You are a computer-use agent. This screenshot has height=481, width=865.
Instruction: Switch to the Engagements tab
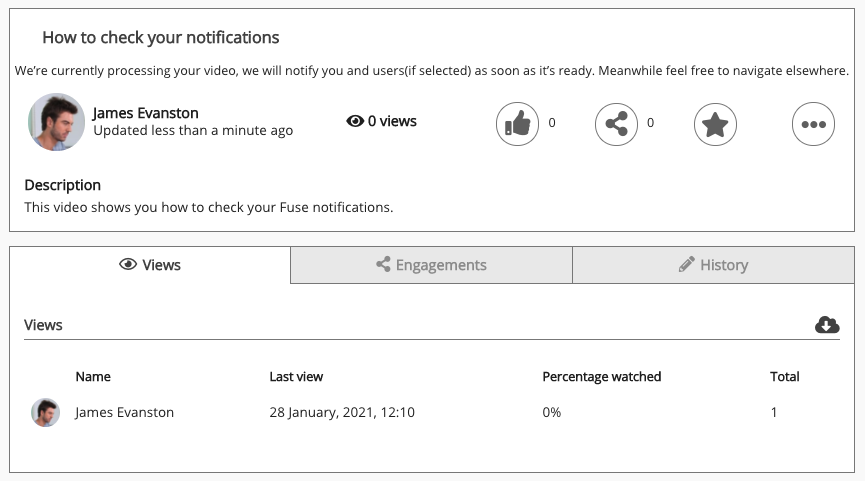tap(431, 265)
